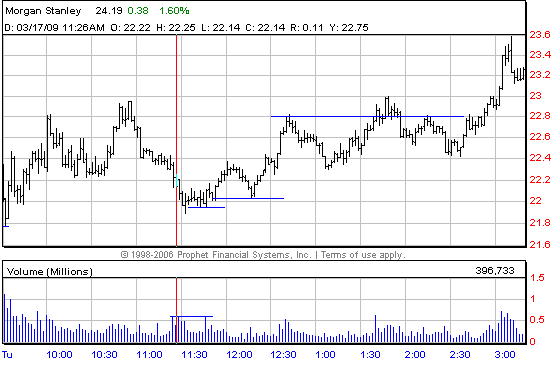This screenshot has width=559, height=371.
Task: Click the 'Tu' day label on time axis
Action: (7, 355)
